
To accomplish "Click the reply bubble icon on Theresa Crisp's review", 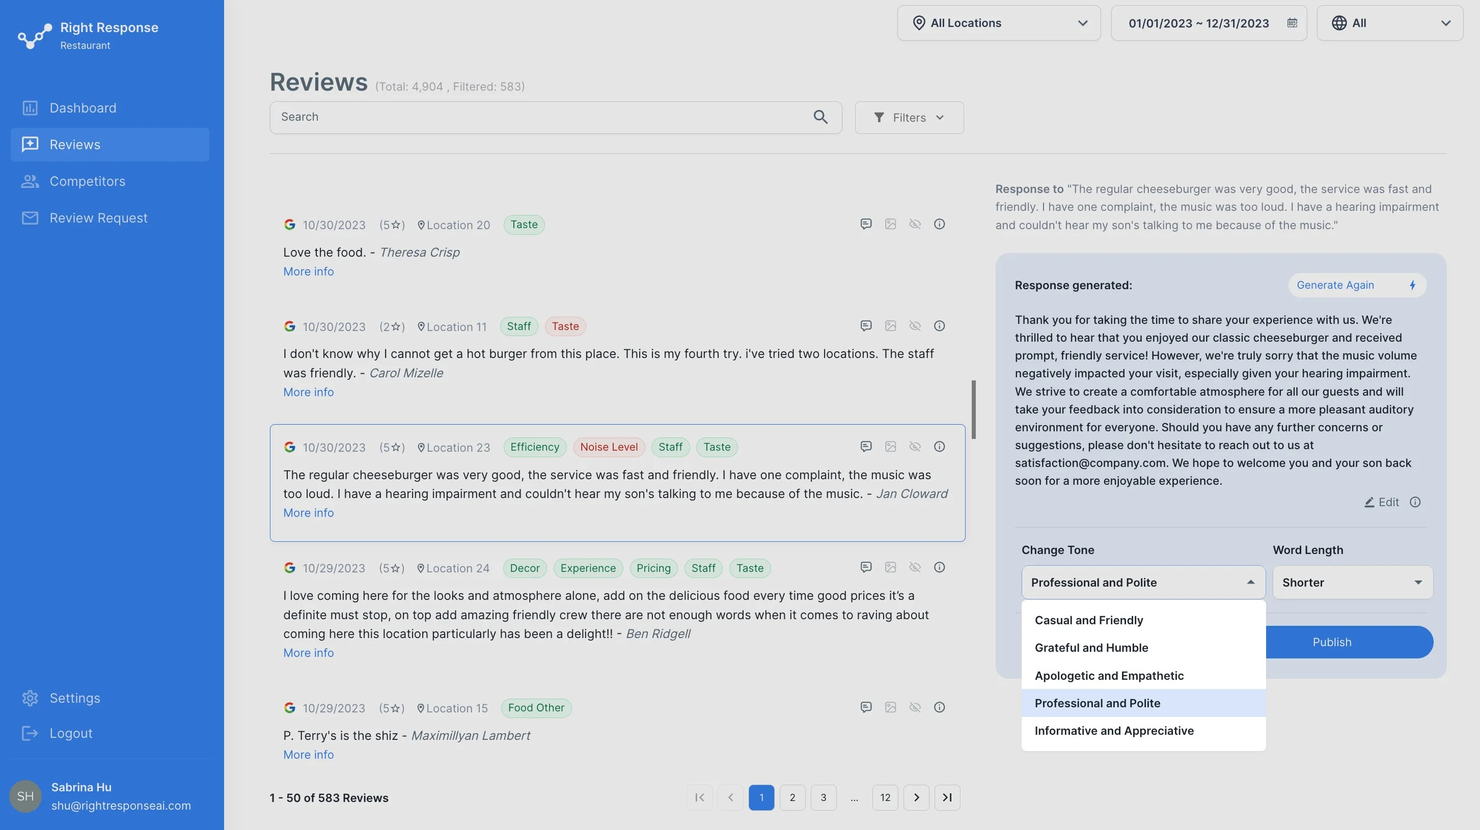I will click(x=865, y=223).
